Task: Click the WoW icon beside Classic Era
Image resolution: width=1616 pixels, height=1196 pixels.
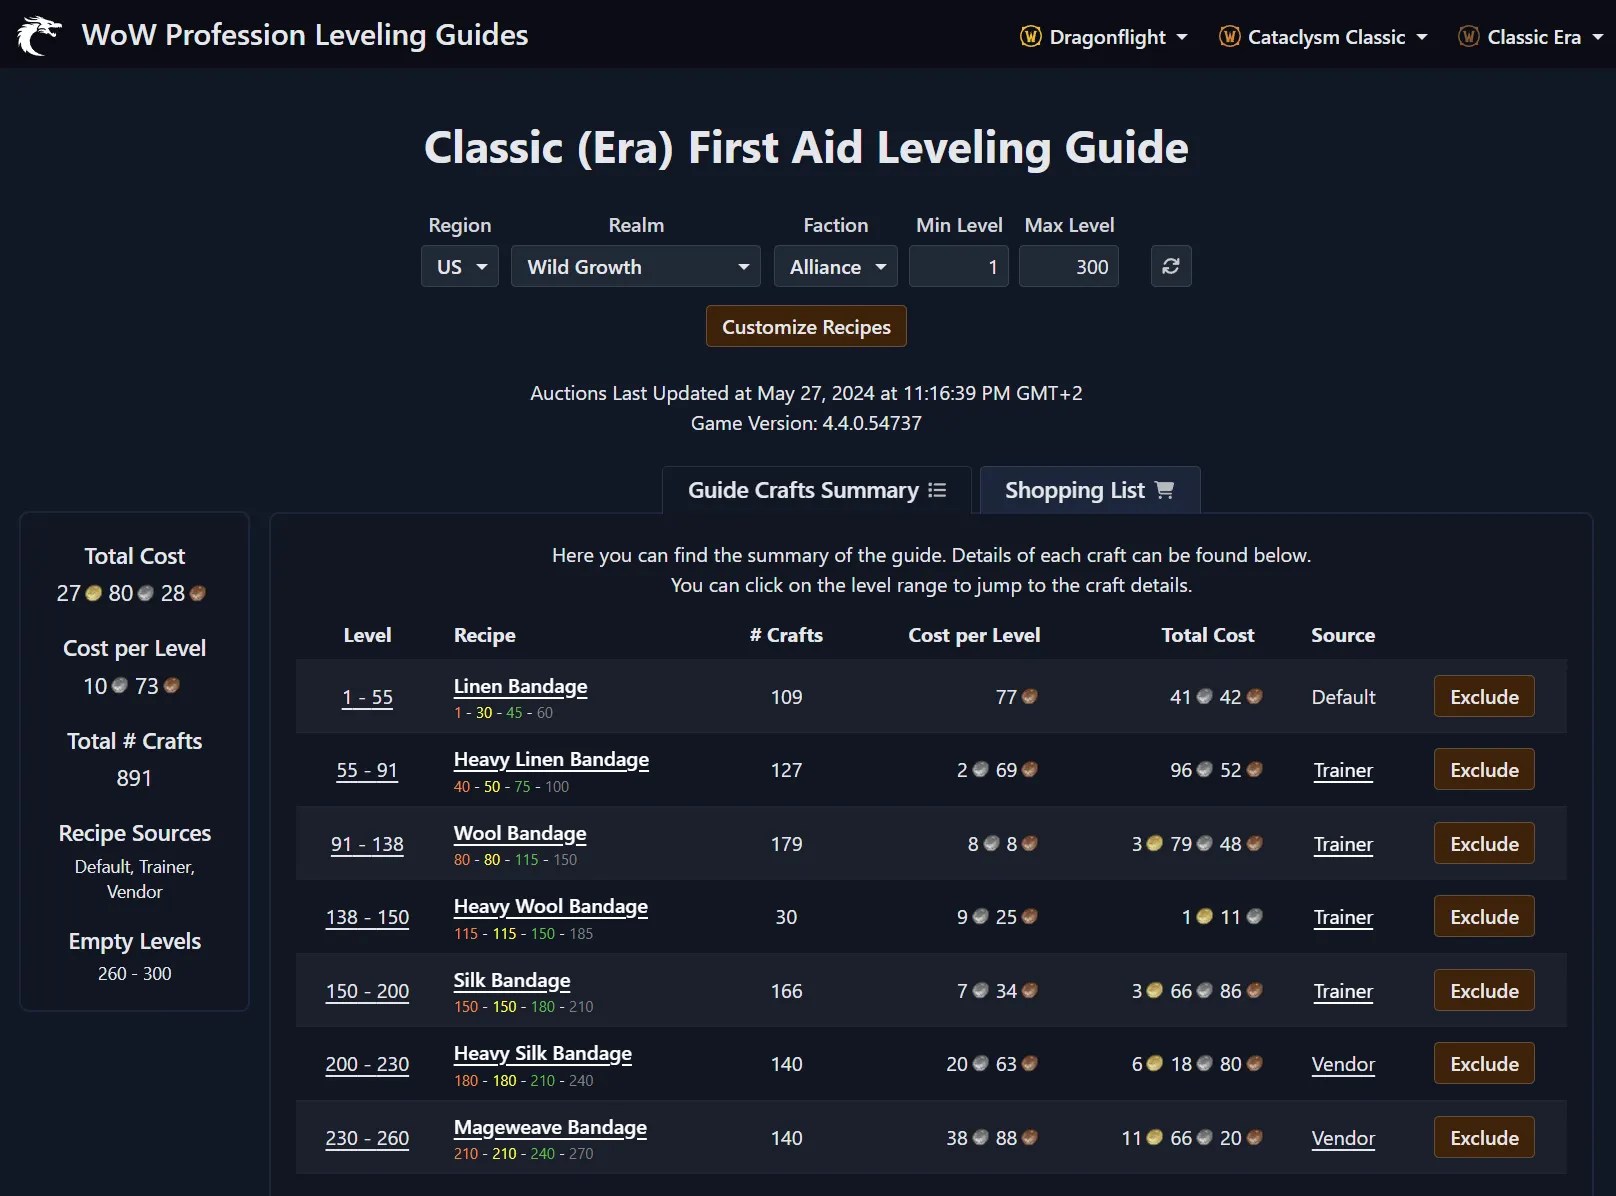Action: tap(1468, 36)
